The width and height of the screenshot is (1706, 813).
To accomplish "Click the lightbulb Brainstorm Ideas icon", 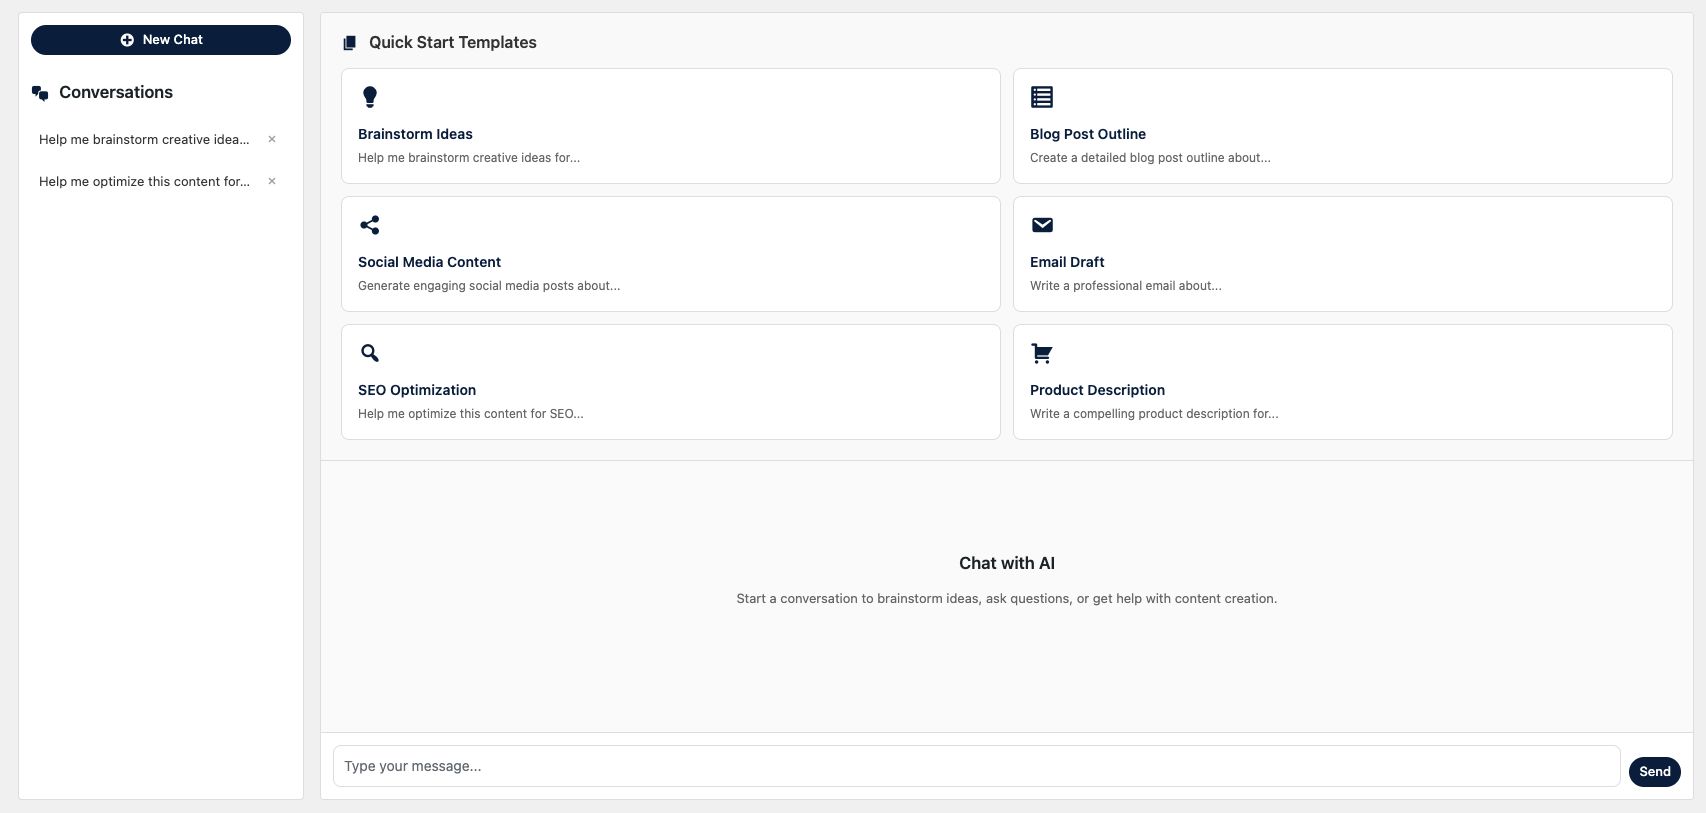I will click(x=370, y=97).
